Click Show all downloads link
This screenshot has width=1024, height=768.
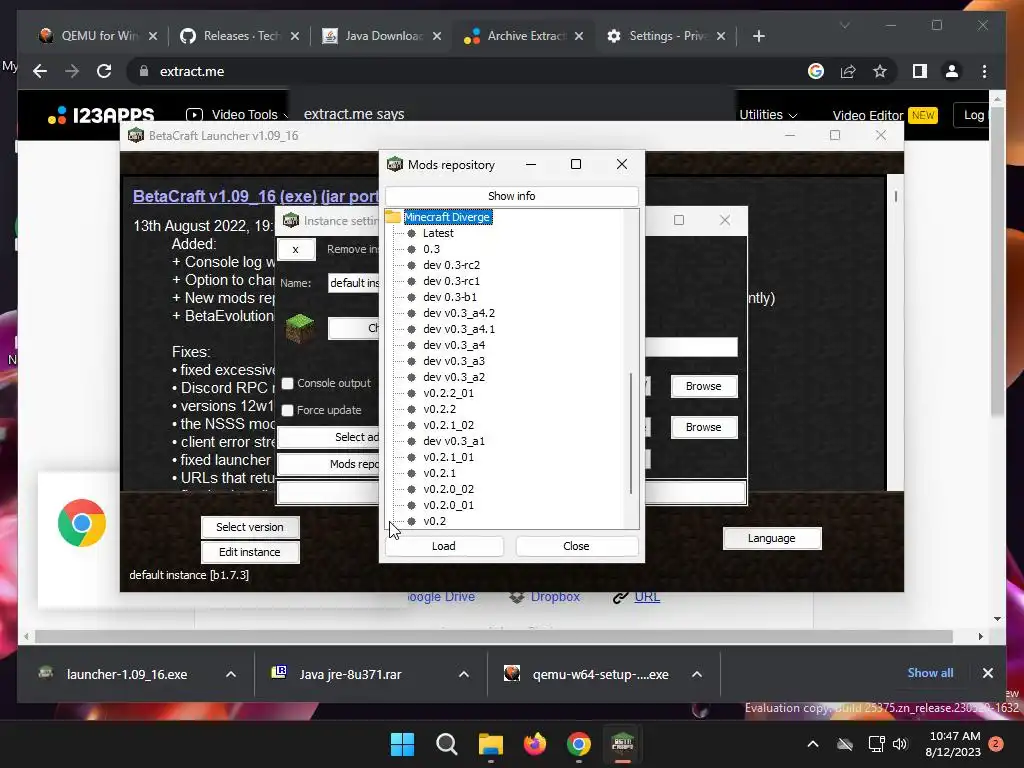(x=930, y=673)
